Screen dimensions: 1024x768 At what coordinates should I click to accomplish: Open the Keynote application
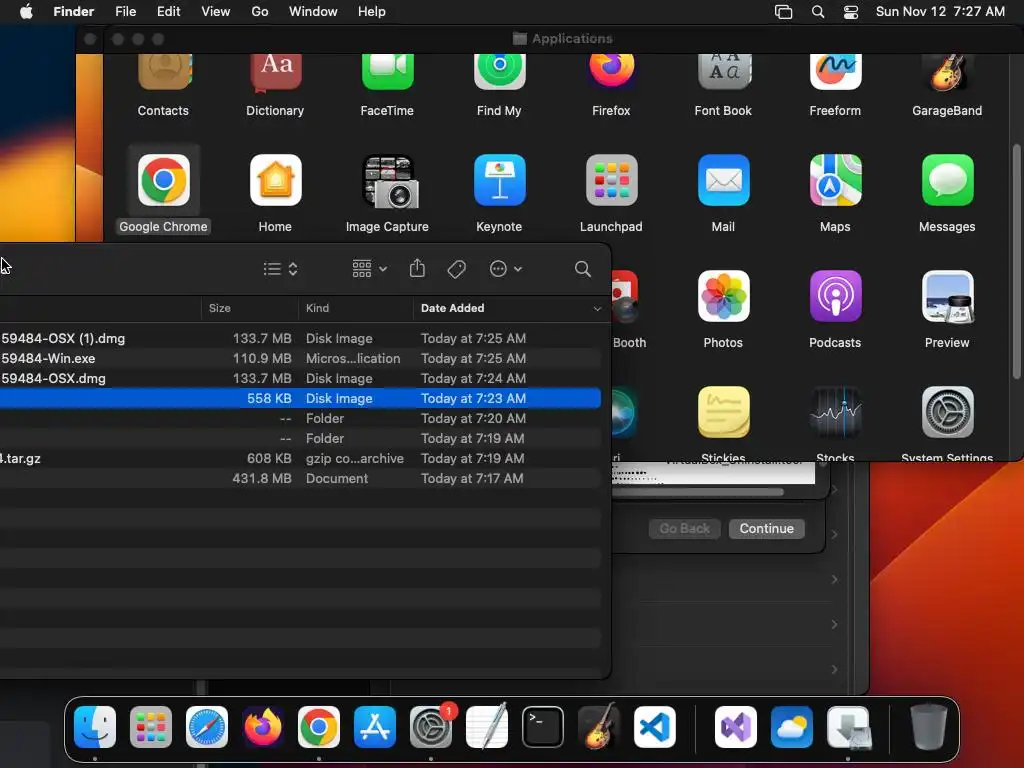pyautogui.click(x=500, y=180)
